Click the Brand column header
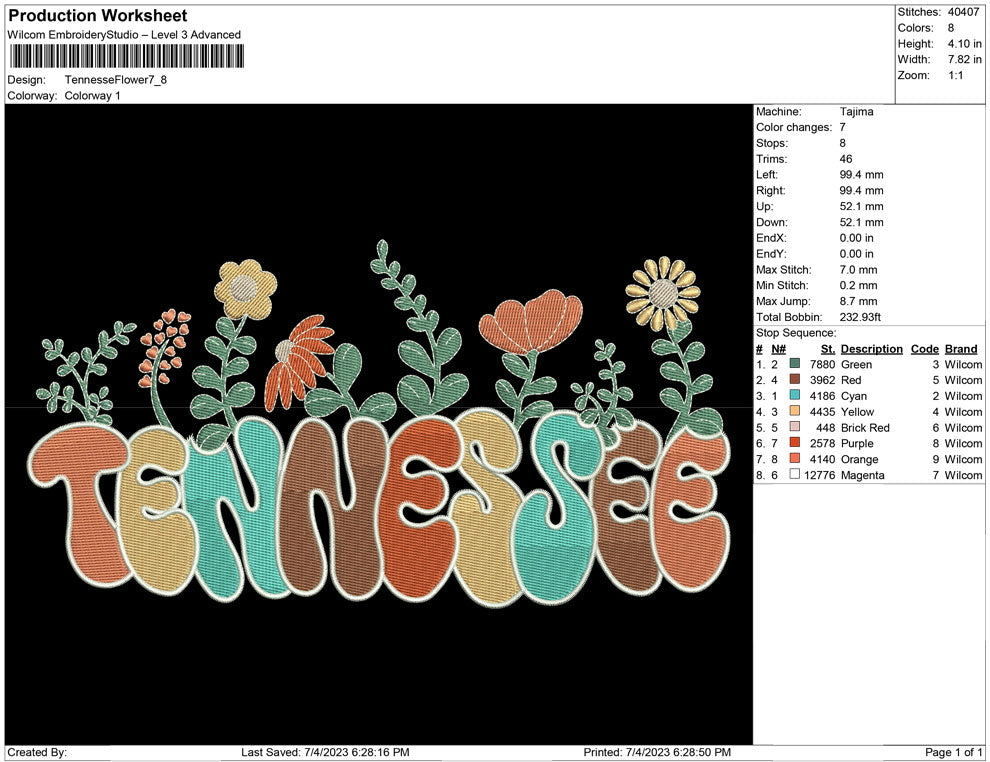 pyautogui.click(x=961, y=349)
